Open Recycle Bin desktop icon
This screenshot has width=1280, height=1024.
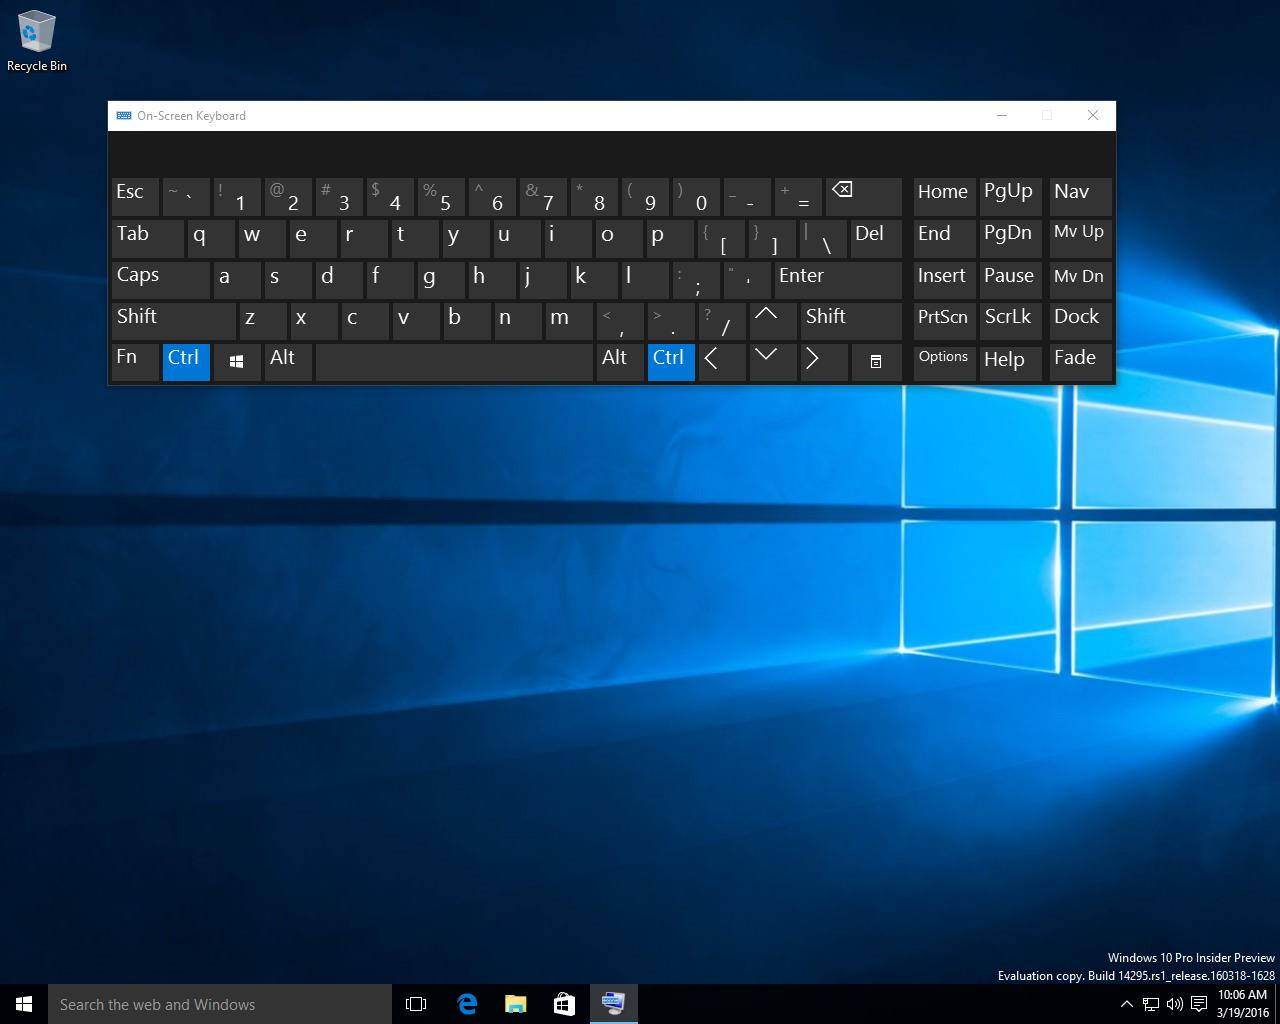pyautogui.click(x=37, y=42)
